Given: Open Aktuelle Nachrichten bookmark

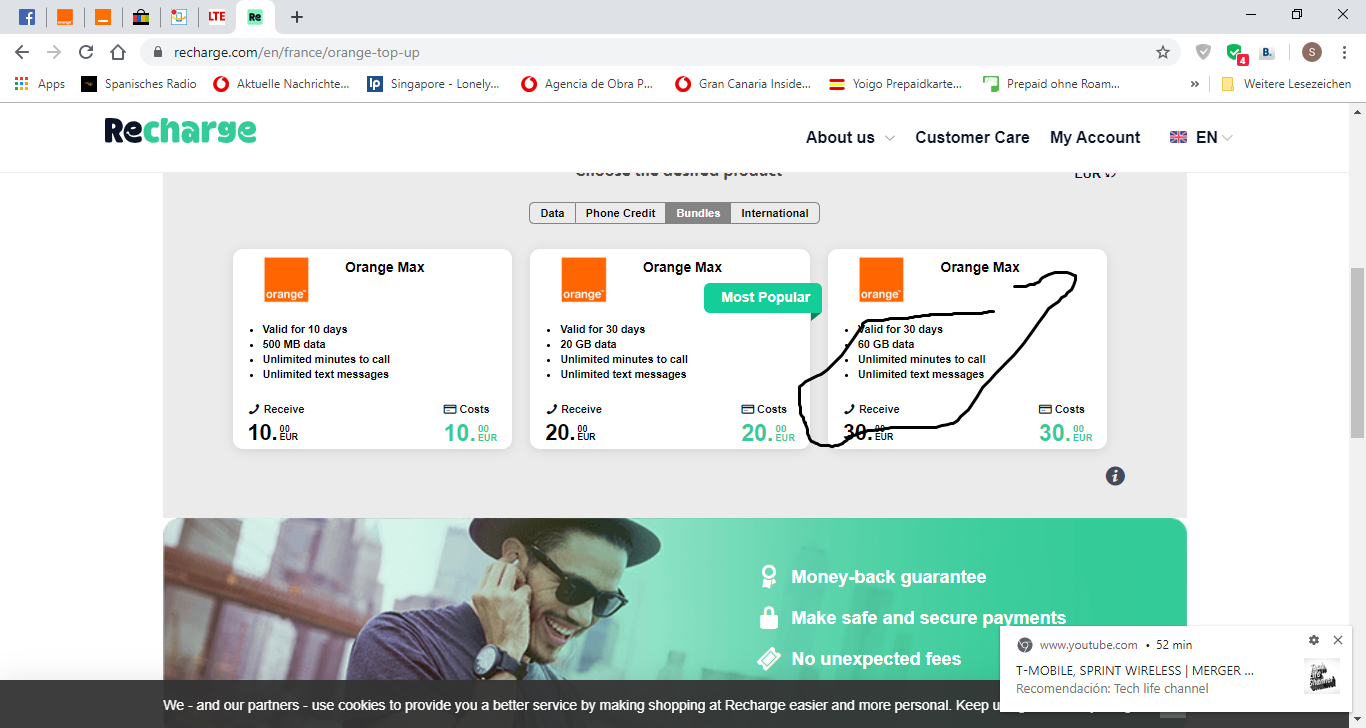Looking at the screenshot, I should (x=282, y=84).
